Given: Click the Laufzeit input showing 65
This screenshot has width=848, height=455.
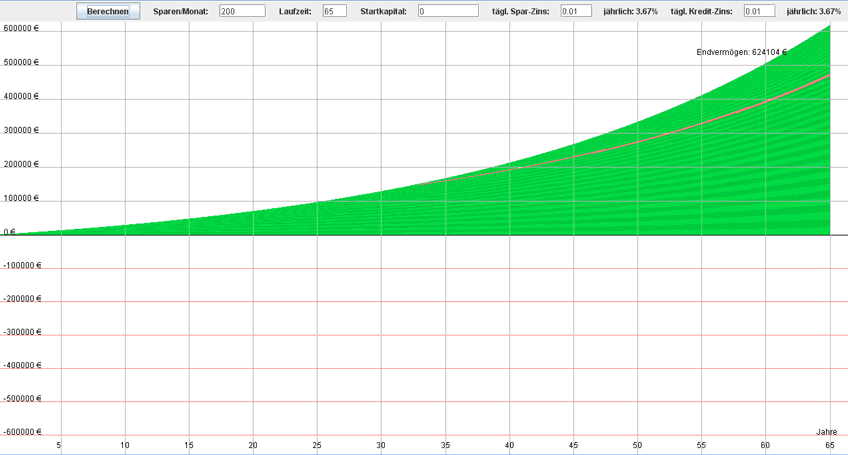Looking at the screenshot, I should [334, 11].
